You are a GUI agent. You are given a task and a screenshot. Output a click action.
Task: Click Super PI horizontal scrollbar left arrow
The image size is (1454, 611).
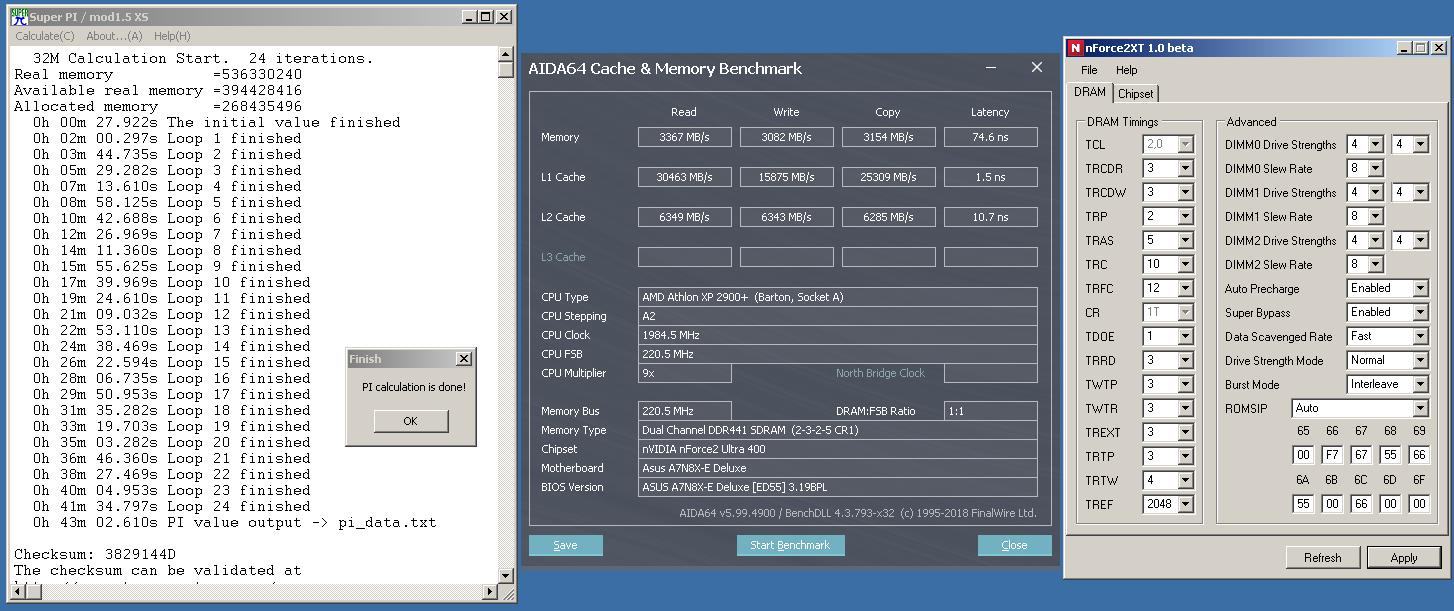coord(16,591)
